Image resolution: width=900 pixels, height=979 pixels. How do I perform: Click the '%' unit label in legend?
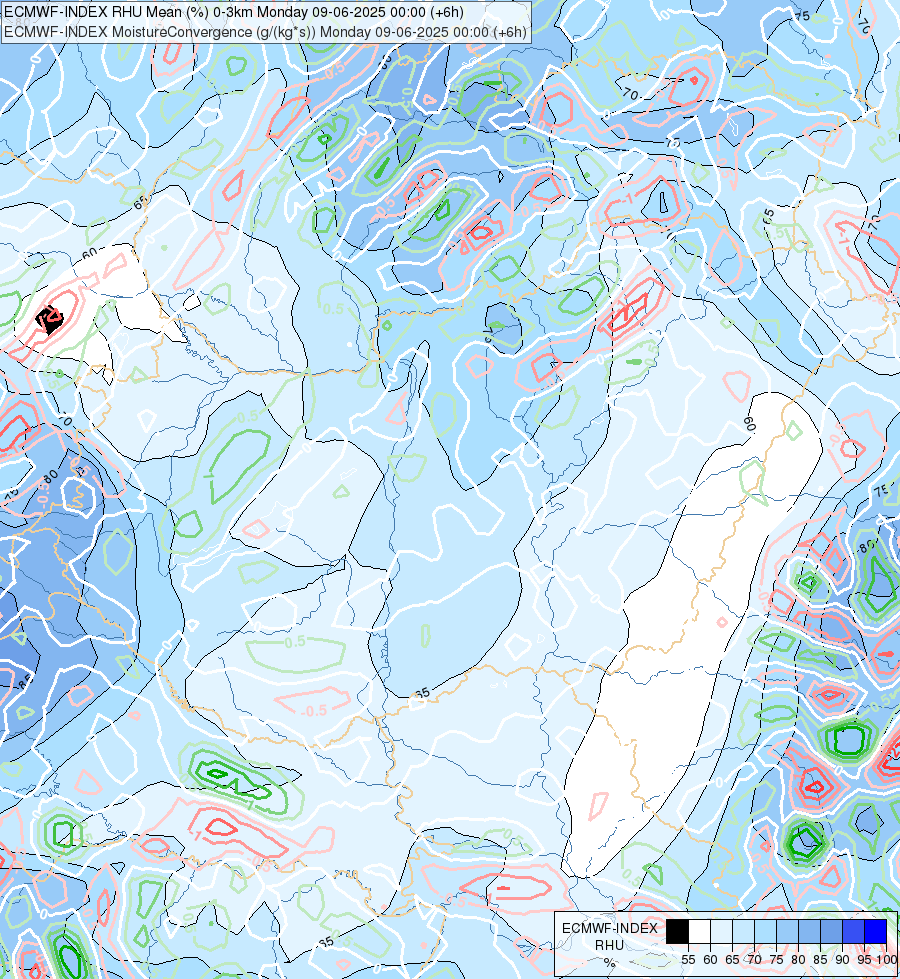(610, 962)
